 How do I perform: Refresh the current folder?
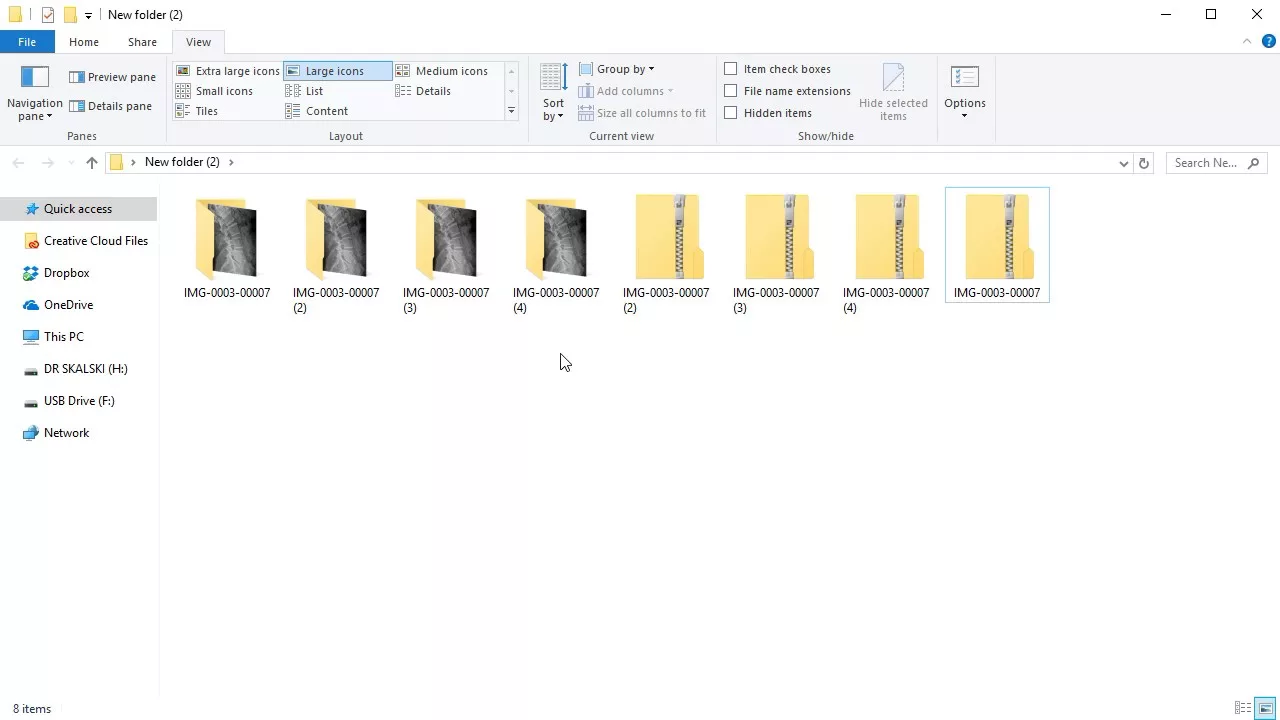(x=1143, y=162)
